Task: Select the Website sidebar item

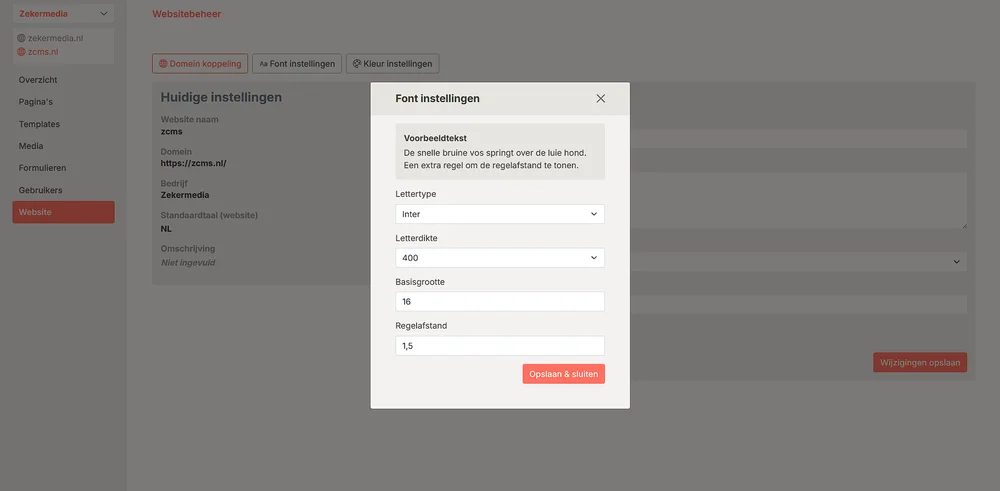Action: (x=63, y=212)
